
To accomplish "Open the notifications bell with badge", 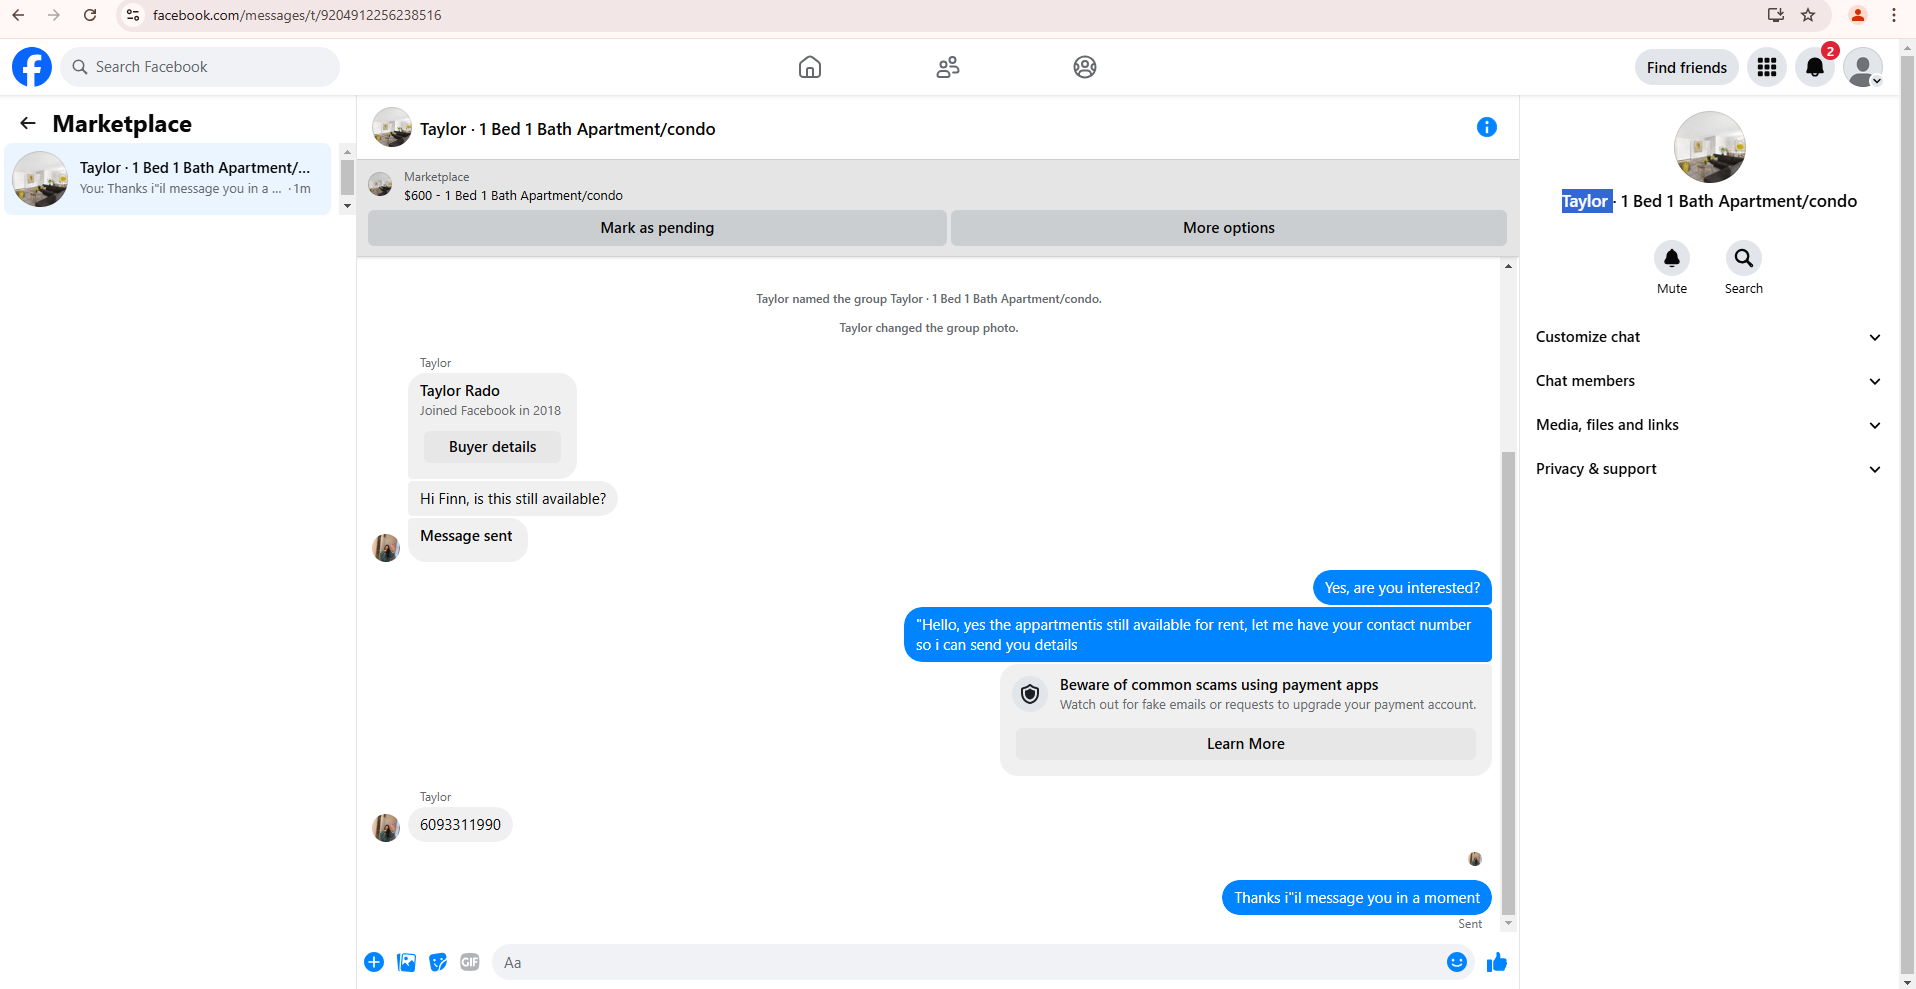I will 1815,67.
